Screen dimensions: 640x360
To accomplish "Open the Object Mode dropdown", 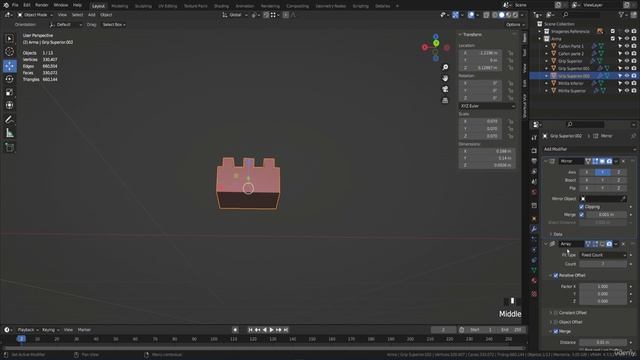I will (35, 15).
